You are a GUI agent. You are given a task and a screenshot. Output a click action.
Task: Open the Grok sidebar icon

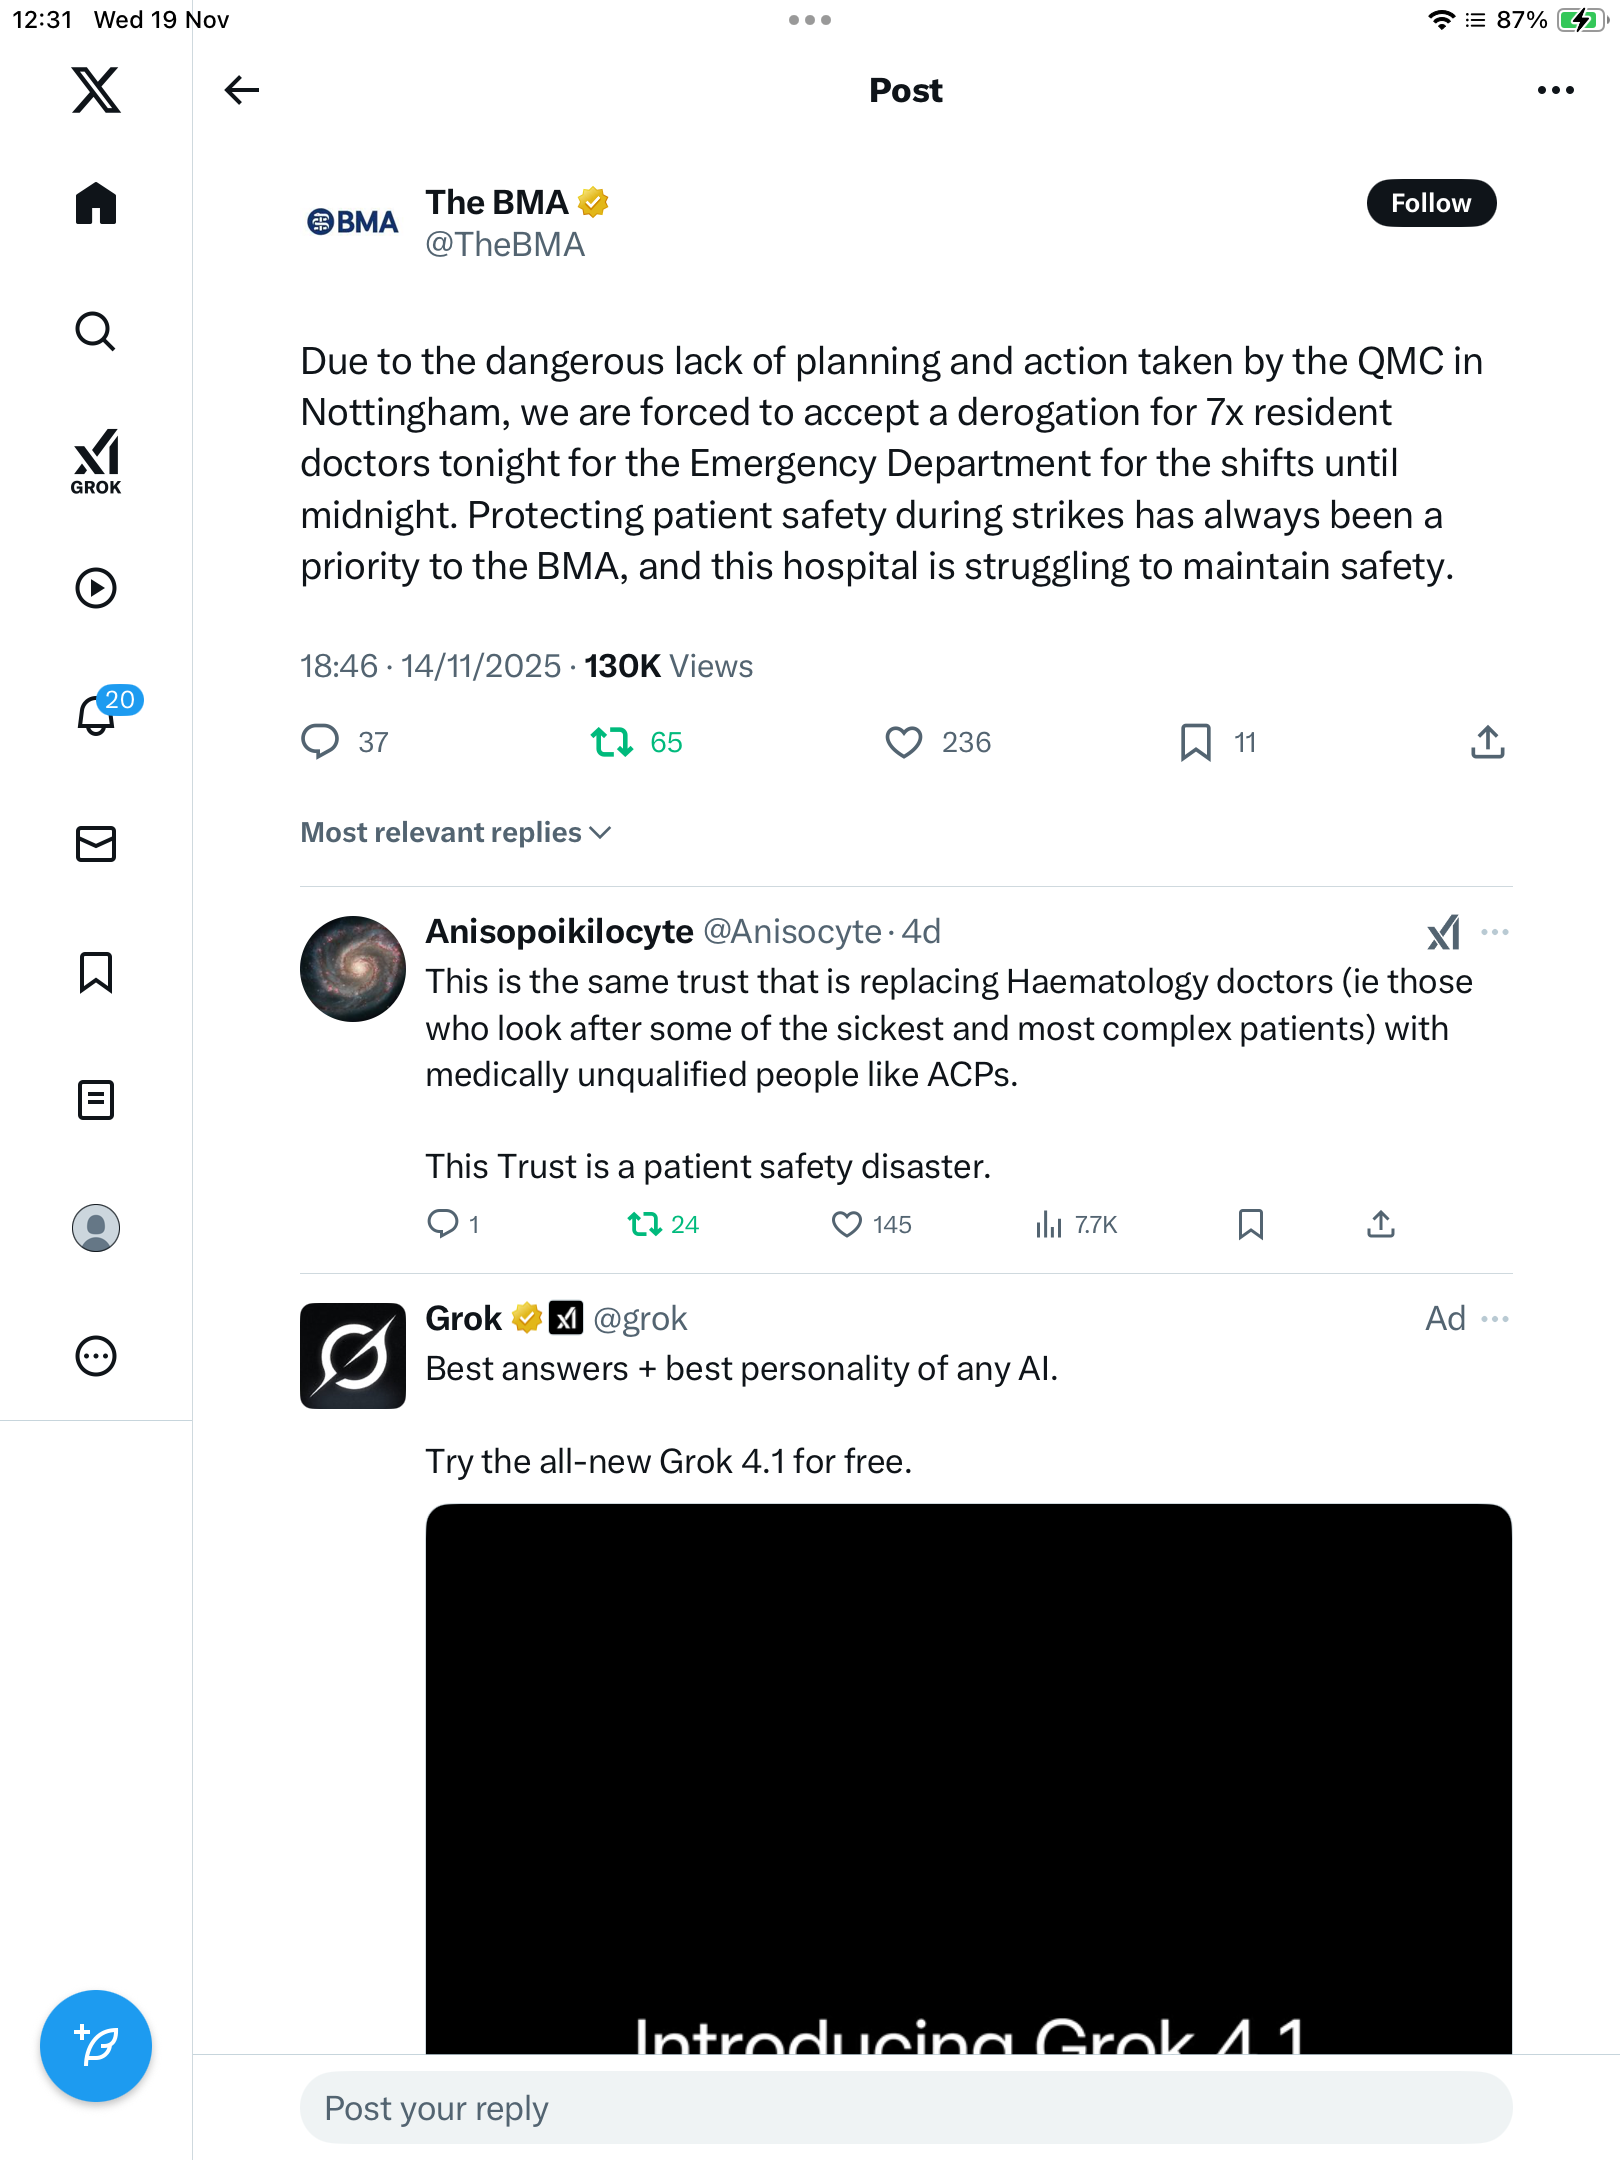tap(96, 461)
